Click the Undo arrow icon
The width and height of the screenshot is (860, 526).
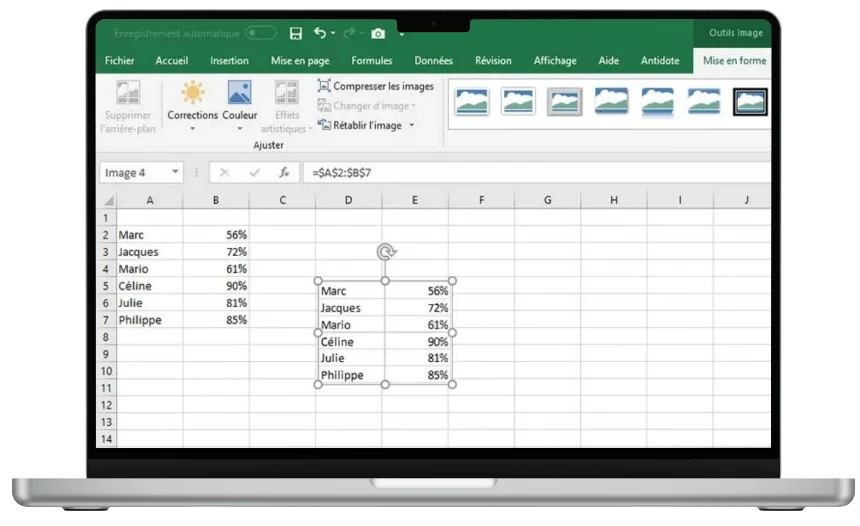(320, 33)
